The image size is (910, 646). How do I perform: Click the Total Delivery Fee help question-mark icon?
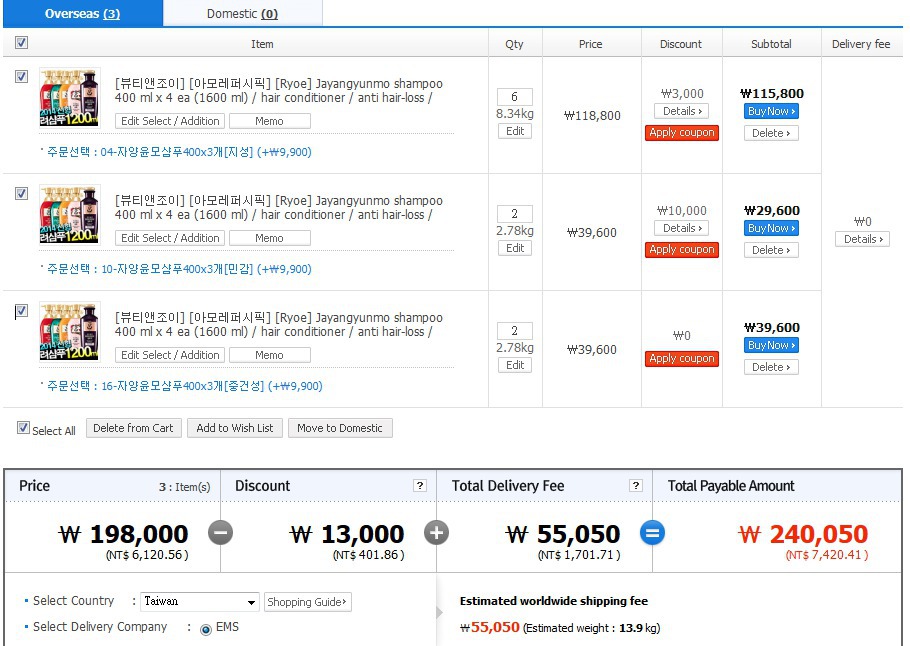(x=636, y=486)
